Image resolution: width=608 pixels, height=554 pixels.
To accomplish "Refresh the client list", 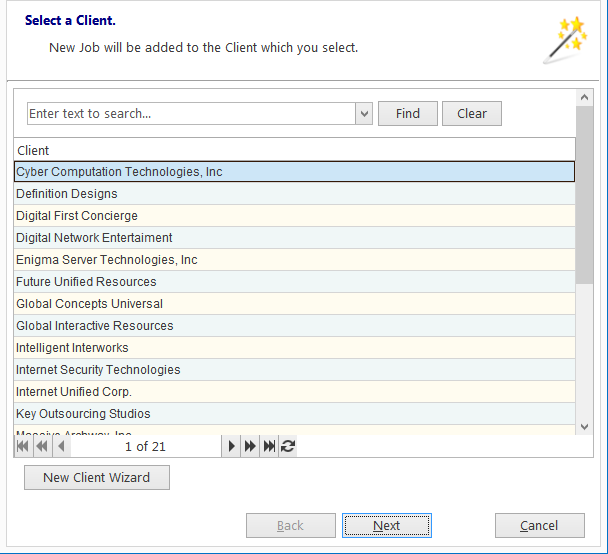I will [x=288, y=446].
